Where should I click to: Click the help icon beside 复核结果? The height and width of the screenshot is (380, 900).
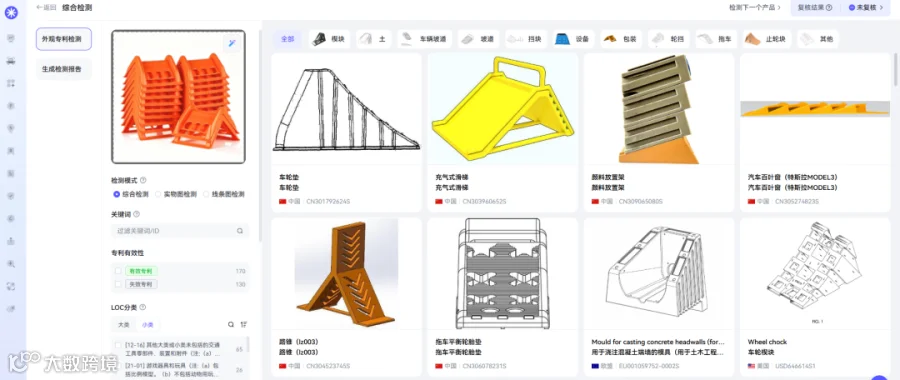(x=829, y=8)
